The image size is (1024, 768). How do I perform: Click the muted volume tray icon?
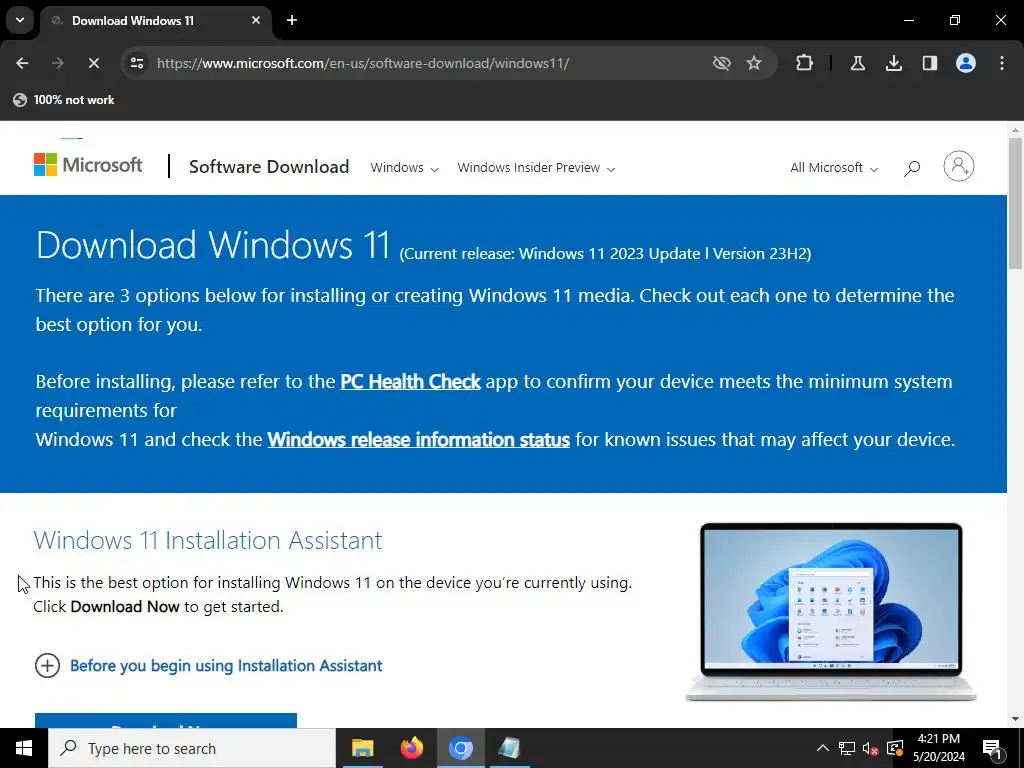[871, 748]
